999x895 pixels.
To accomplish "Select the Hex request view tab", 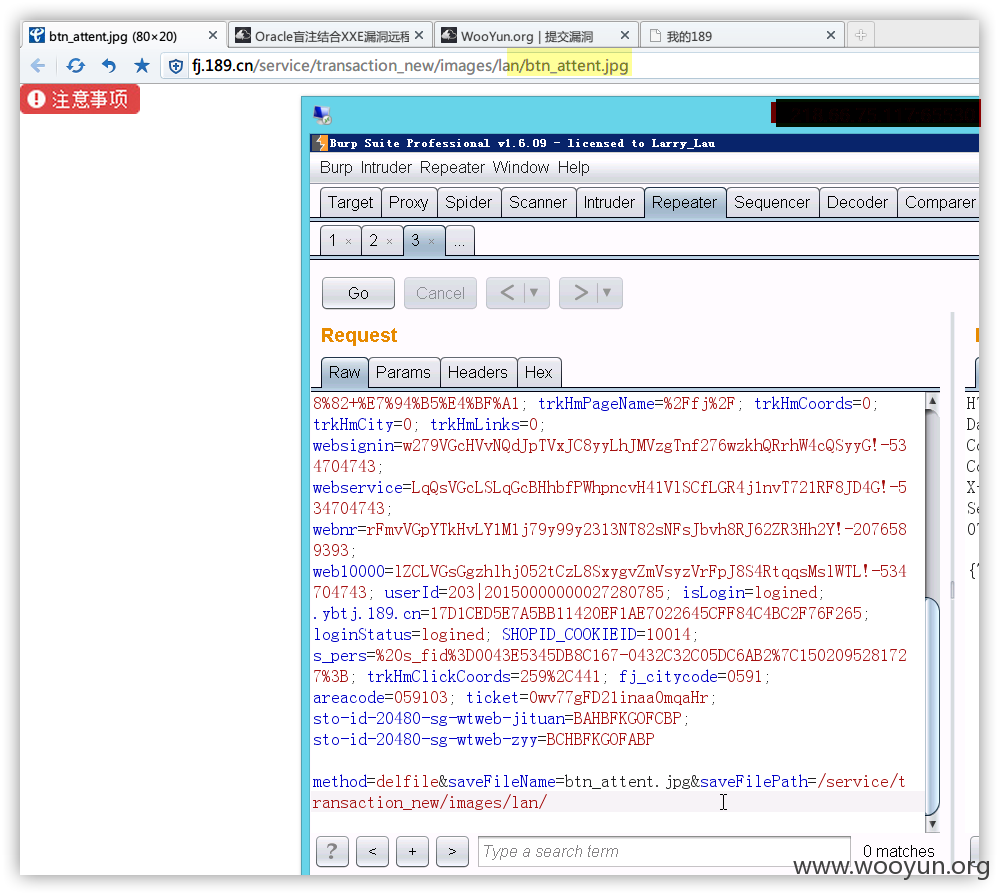I will (x=538, y=373).
